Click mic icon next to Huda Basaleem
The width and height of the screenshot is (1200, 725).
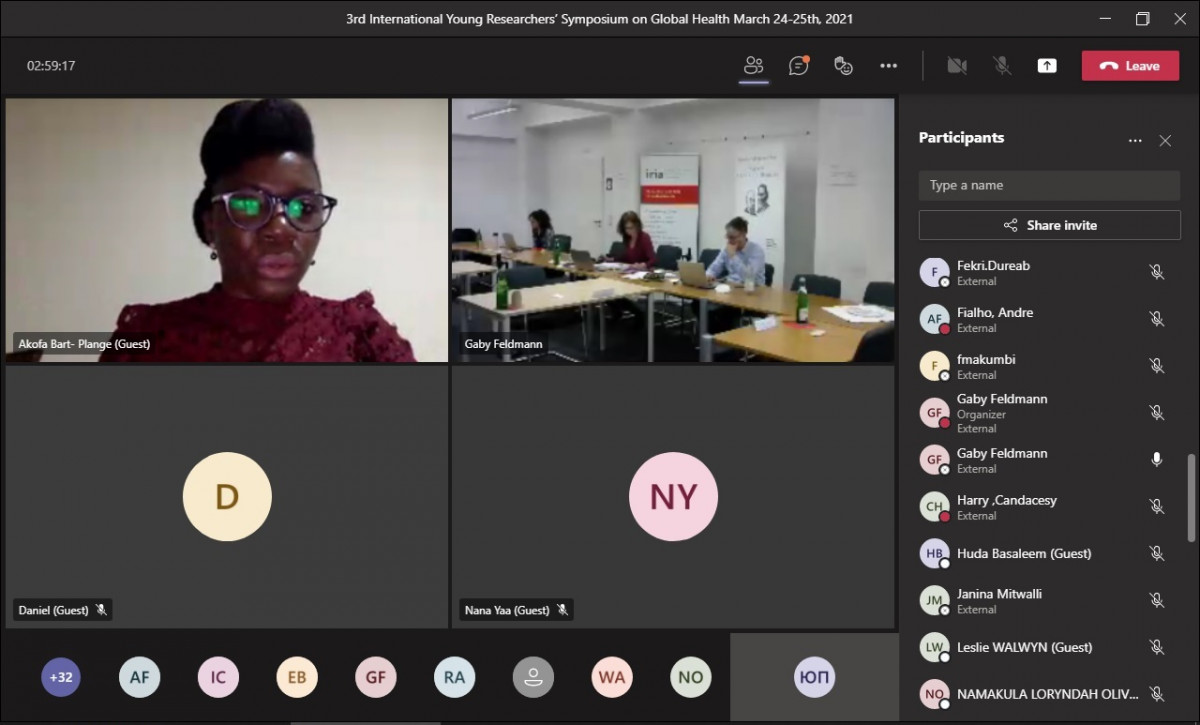[1156, 553]
